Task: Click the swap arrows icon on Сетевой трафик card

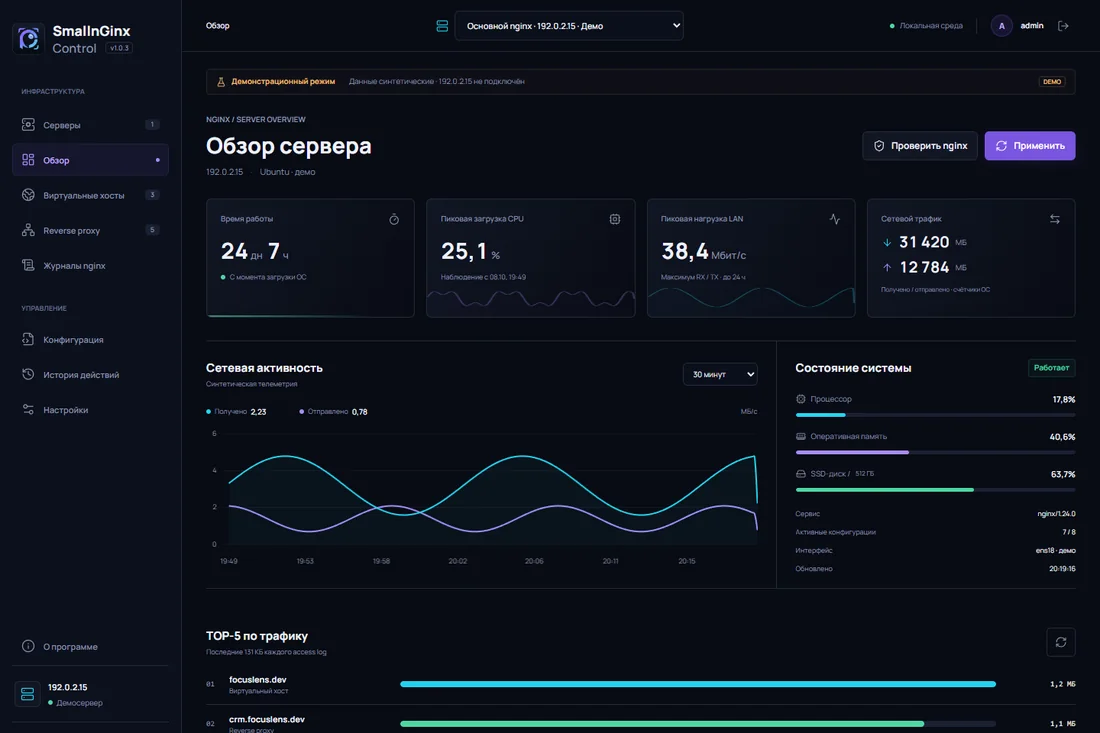Action: click(1054, 220)
